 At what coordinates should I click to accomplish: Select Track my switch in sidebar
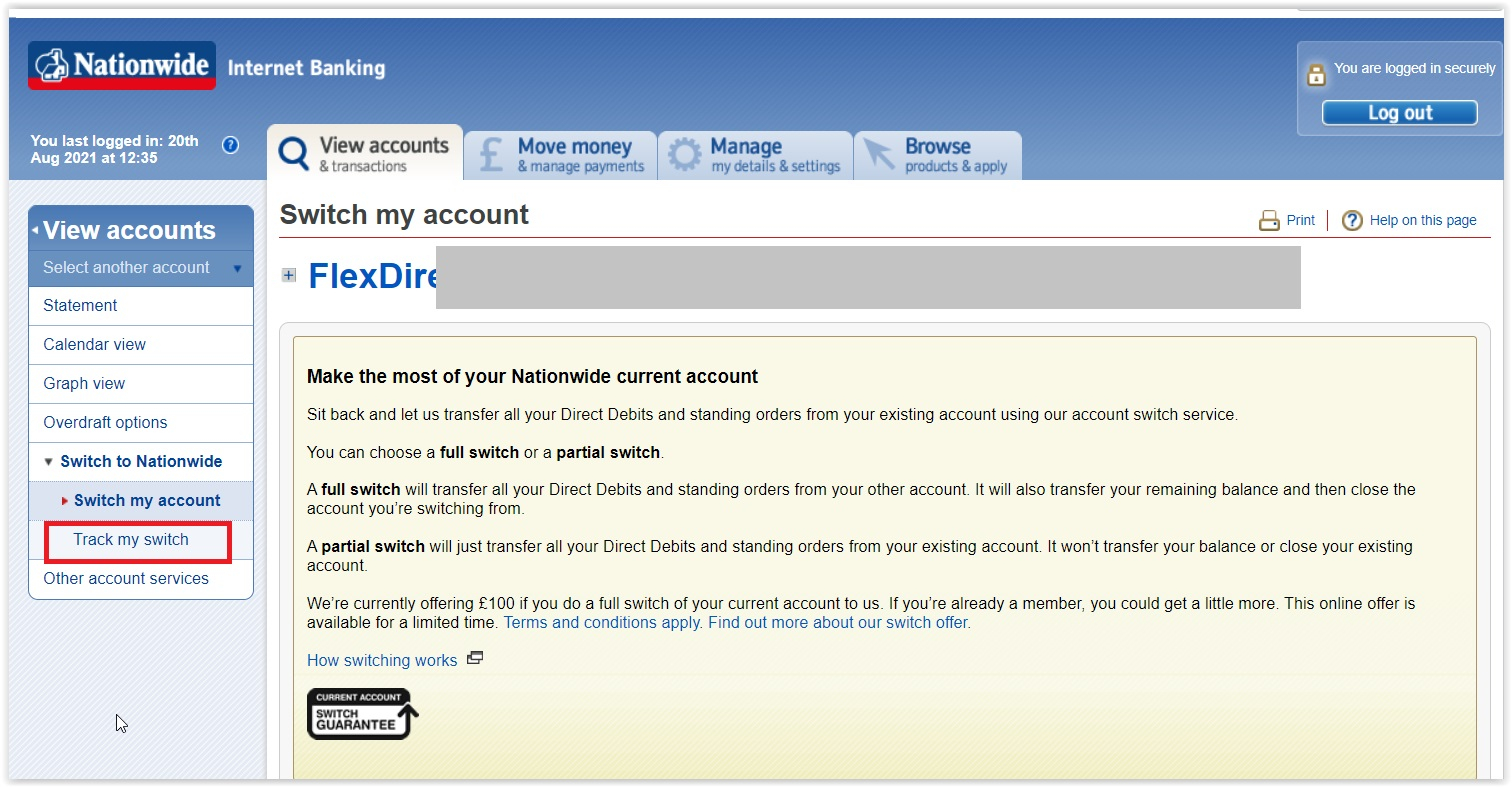pos(141,540)
